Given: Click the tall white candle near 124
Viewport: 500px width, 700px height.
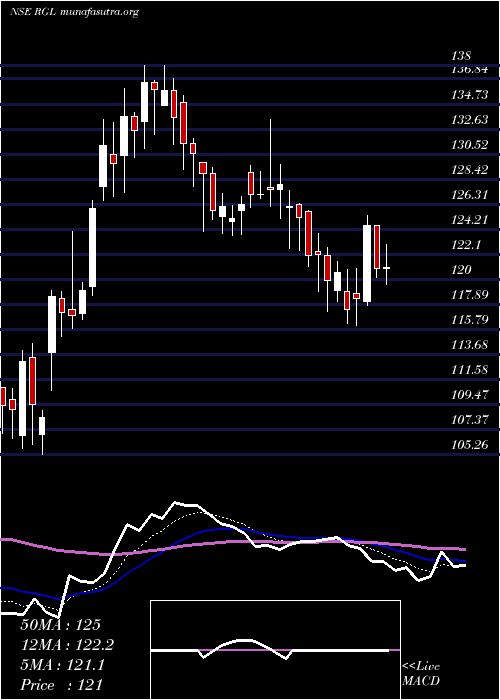Looking at the screenshot, I should click(x=367, y=260).
